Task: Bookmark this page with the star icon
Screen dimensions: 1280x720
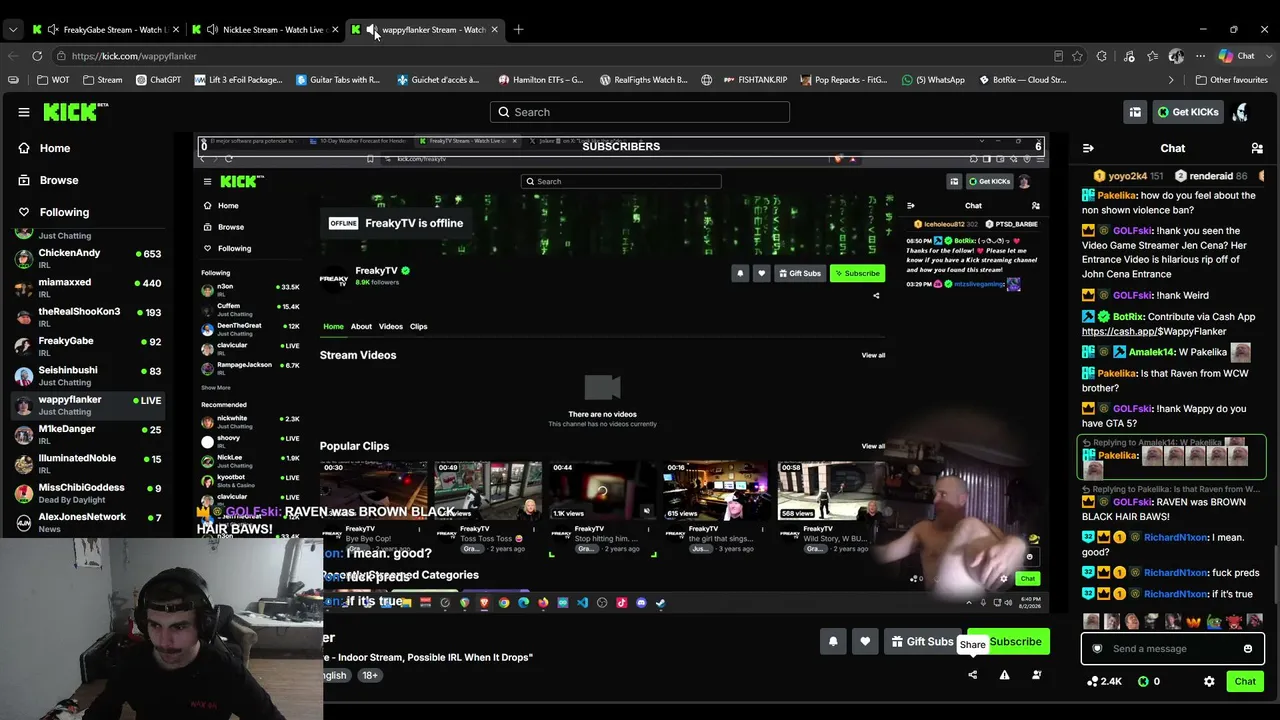Action: pos(1077,56)
